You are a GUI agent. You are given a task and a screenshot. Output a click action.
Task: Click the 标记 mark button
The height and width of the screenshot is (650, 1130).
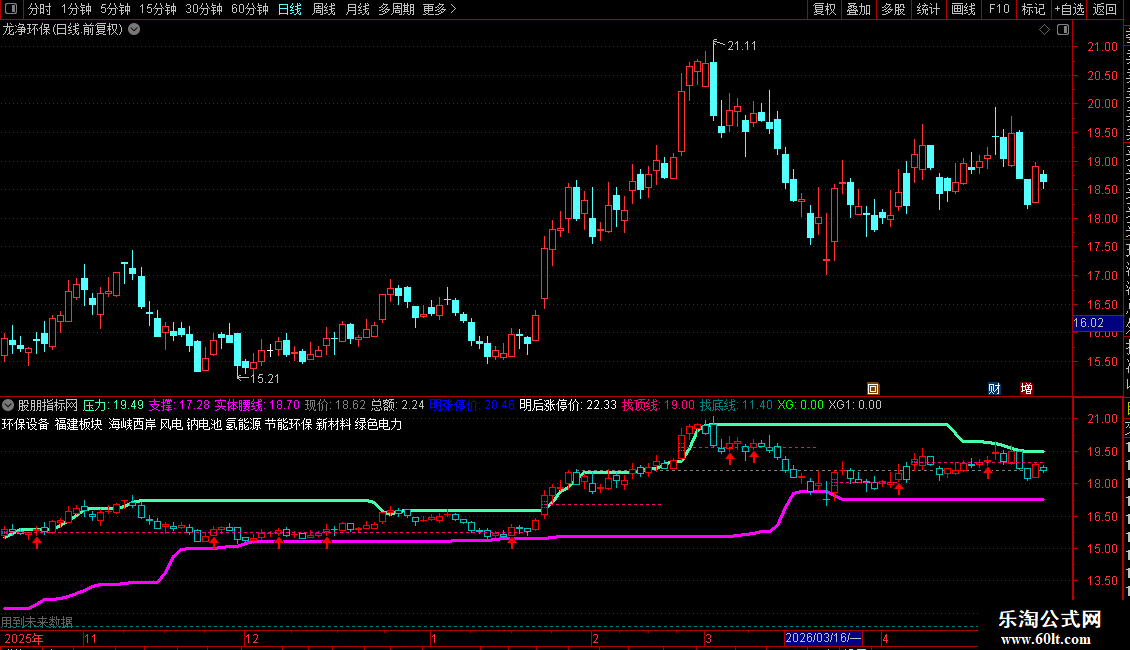1033,9
